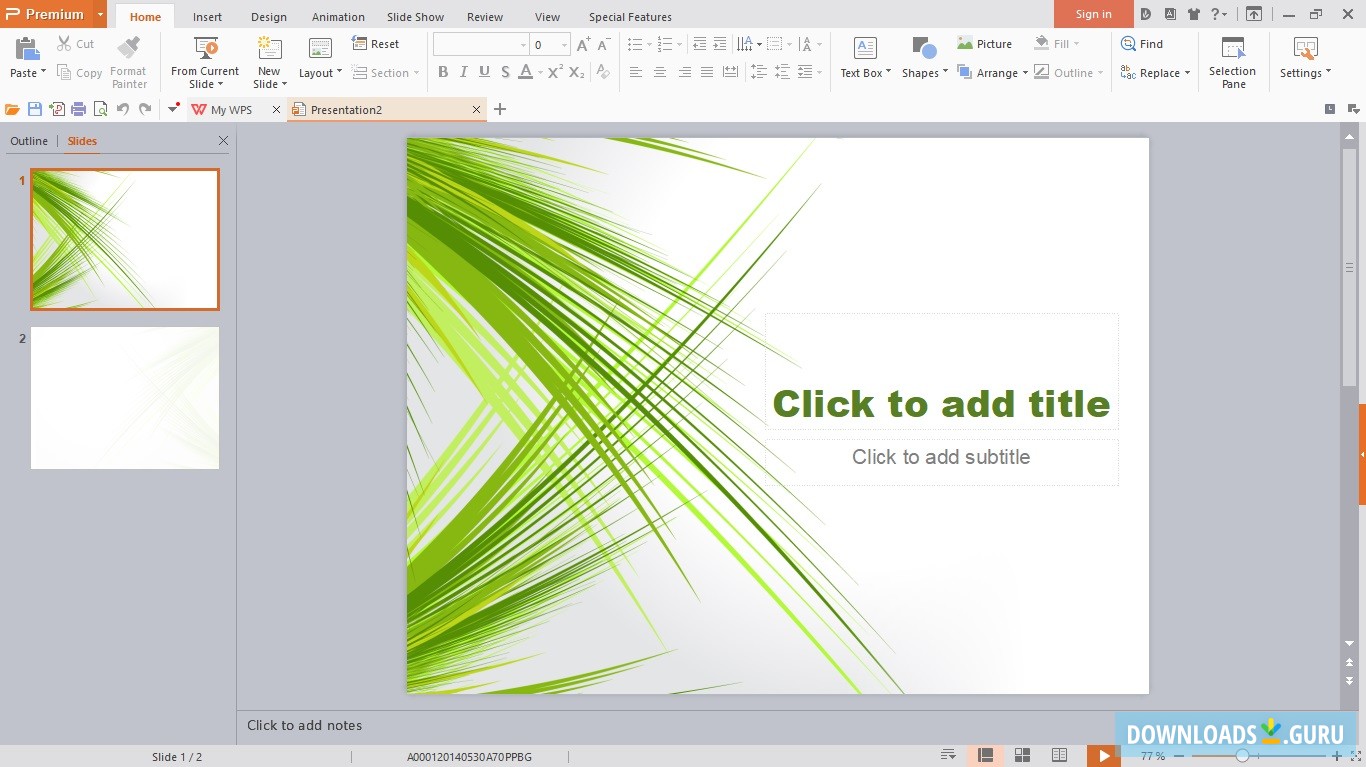Switch to the Animation tab
This screenshot has width=1366, height=767.
pyautogui.click(x=338, y=16)
